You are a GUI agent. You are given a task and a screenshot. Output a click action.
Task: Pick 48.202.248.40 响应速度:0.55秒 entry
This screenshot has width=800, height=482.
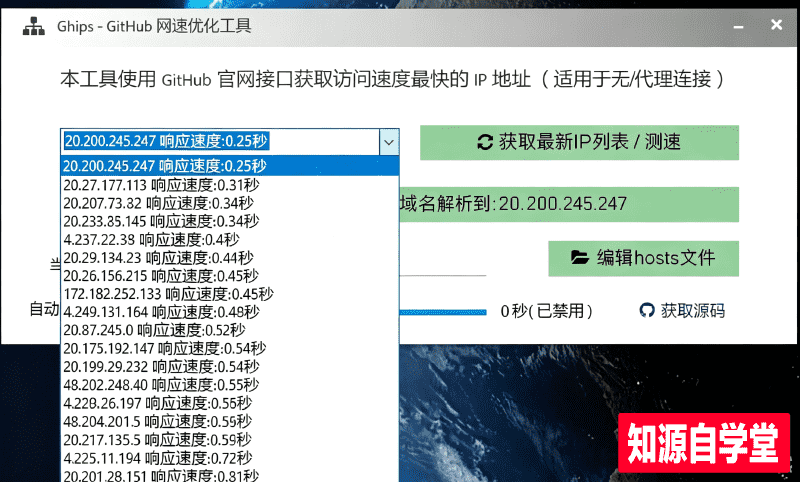coord(230,385)
